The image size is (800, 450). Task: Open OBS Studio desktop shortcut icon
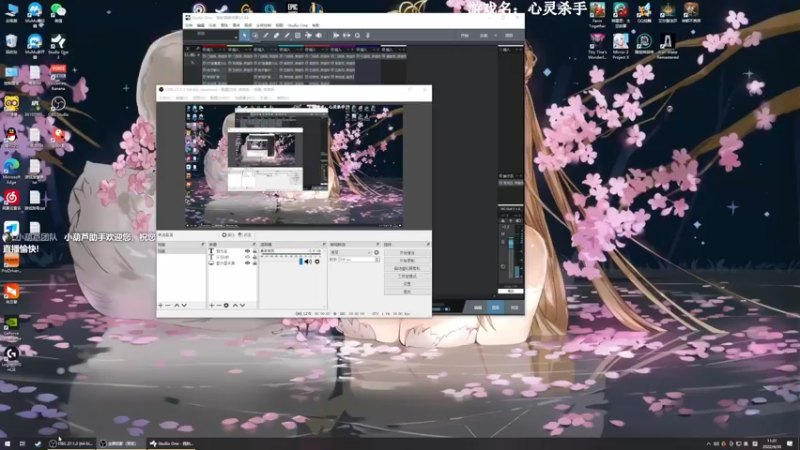pos(58,107)
